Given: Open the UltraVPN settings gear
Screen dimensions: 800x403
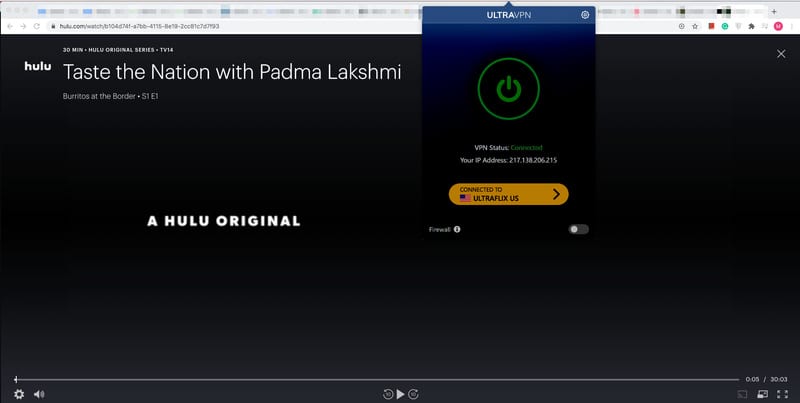Looking at the screenshot, I should pos(585,15).
